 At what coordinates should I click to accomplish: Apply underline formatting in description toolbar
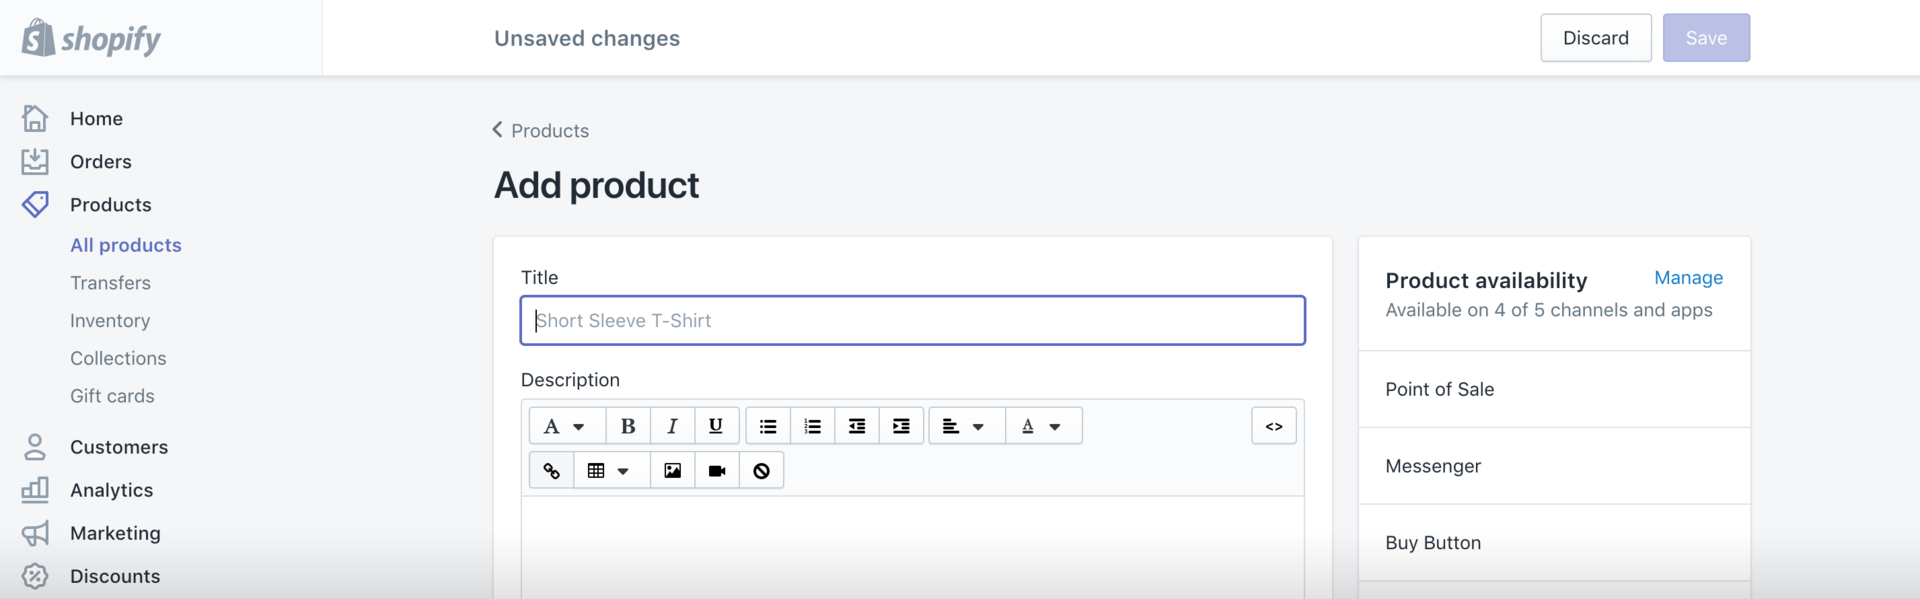(716, 426)
